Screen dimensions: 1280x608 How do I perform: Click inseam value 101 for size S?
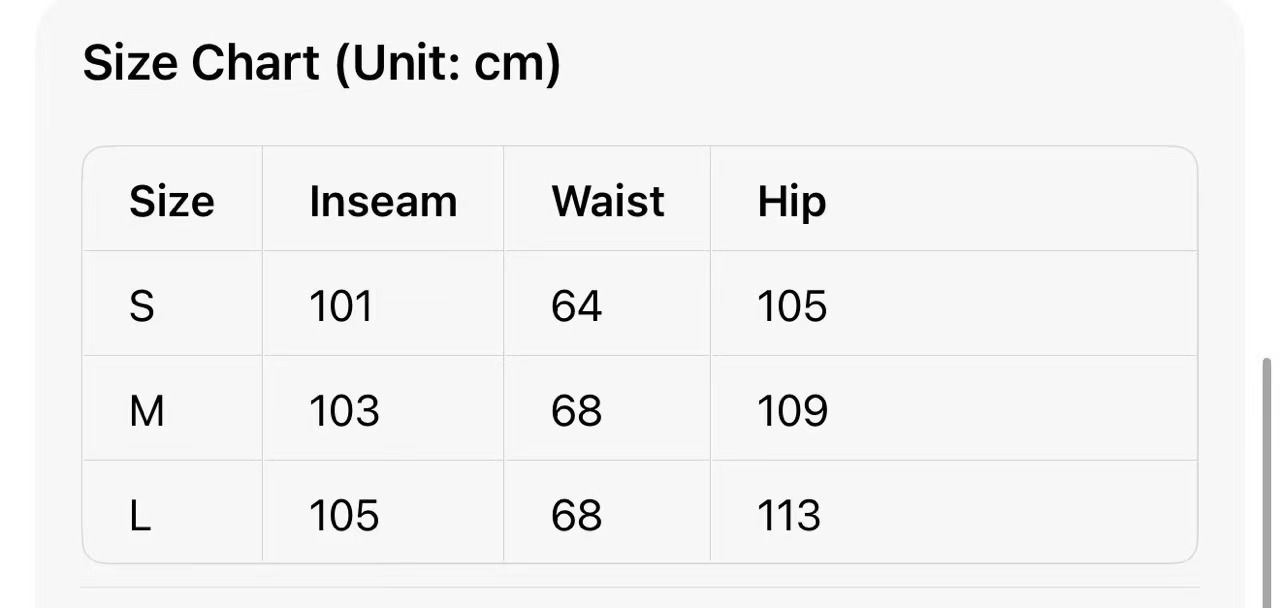coord(341,306)
